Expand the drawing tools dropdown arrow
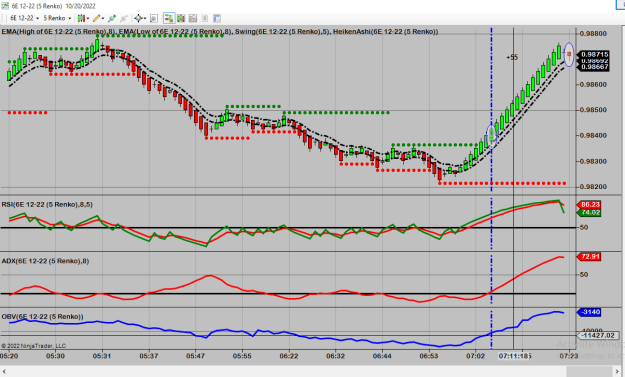 (x=103, y=18)
